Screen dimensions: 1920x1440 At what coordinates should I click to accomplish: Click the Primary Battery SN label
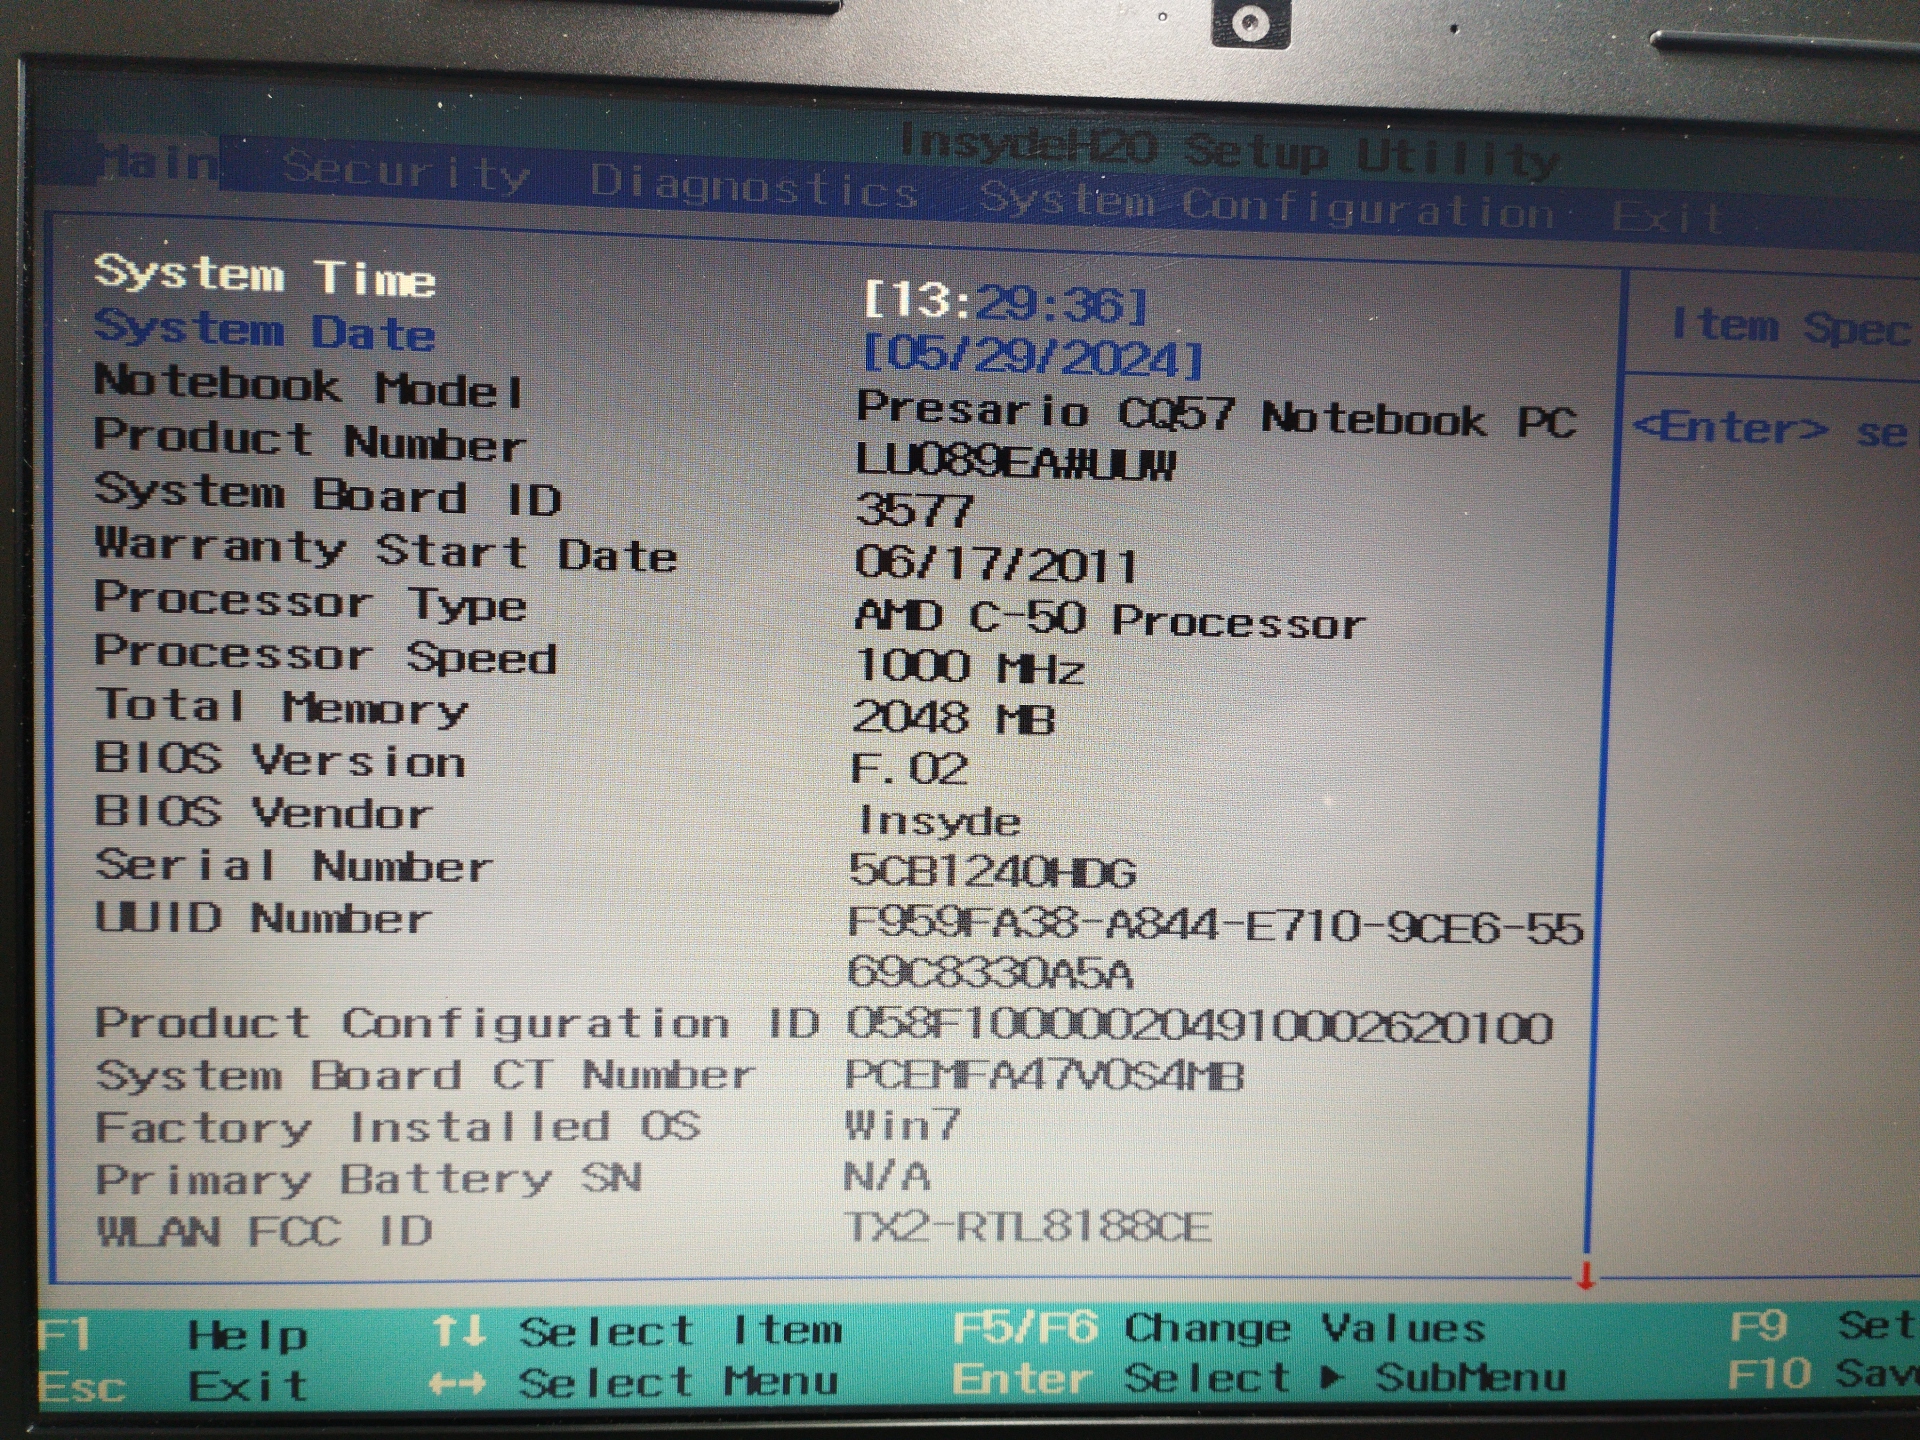click(369, 1180)
